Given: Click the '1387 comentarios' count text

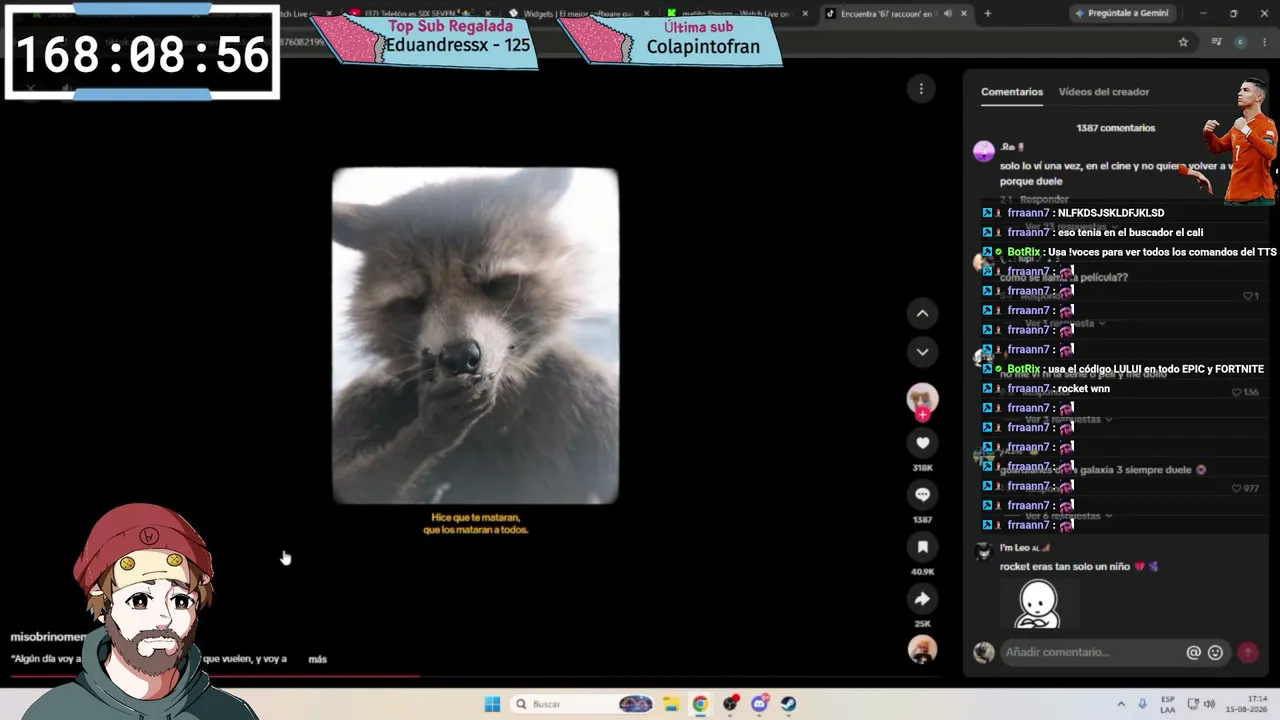Looking at the screenshot, I should 1115,128.
